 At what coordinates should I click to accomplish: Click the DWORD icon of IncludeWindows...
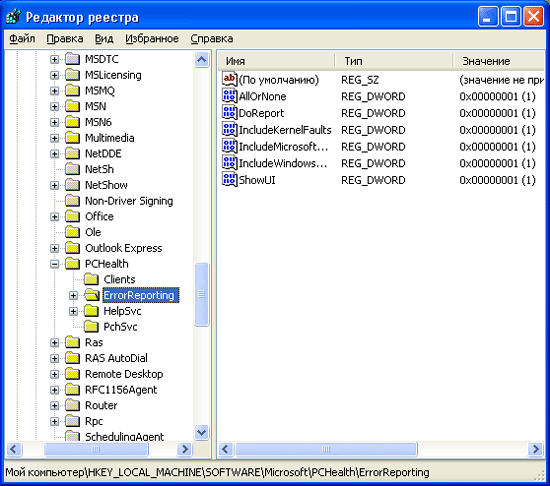(x=229, y=163)
